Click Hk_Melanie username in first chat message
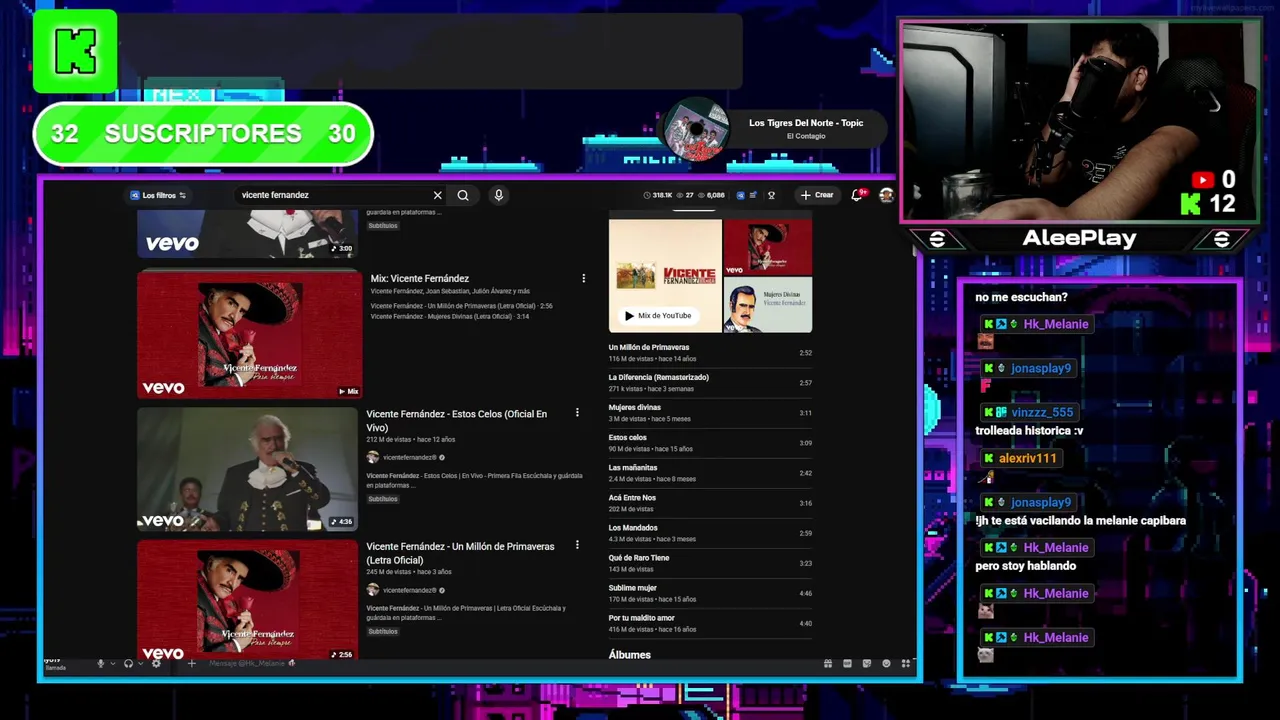This screenshot has height=720, width=1280. point(1056,324)
